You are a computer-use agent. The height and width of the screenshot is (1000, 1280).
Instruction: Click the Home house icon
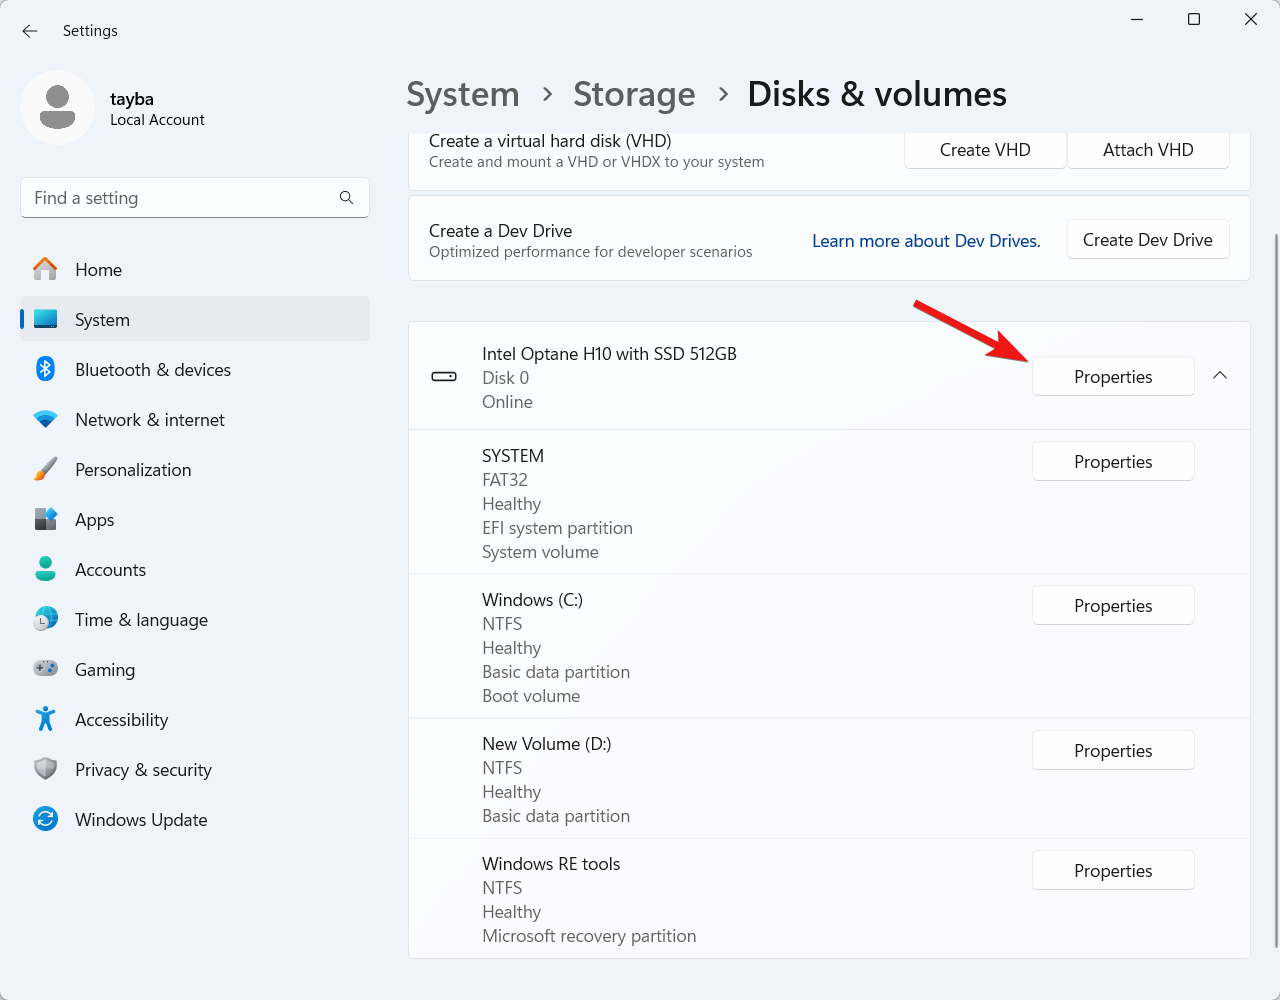pyautogui.click(x=45, y=270)
